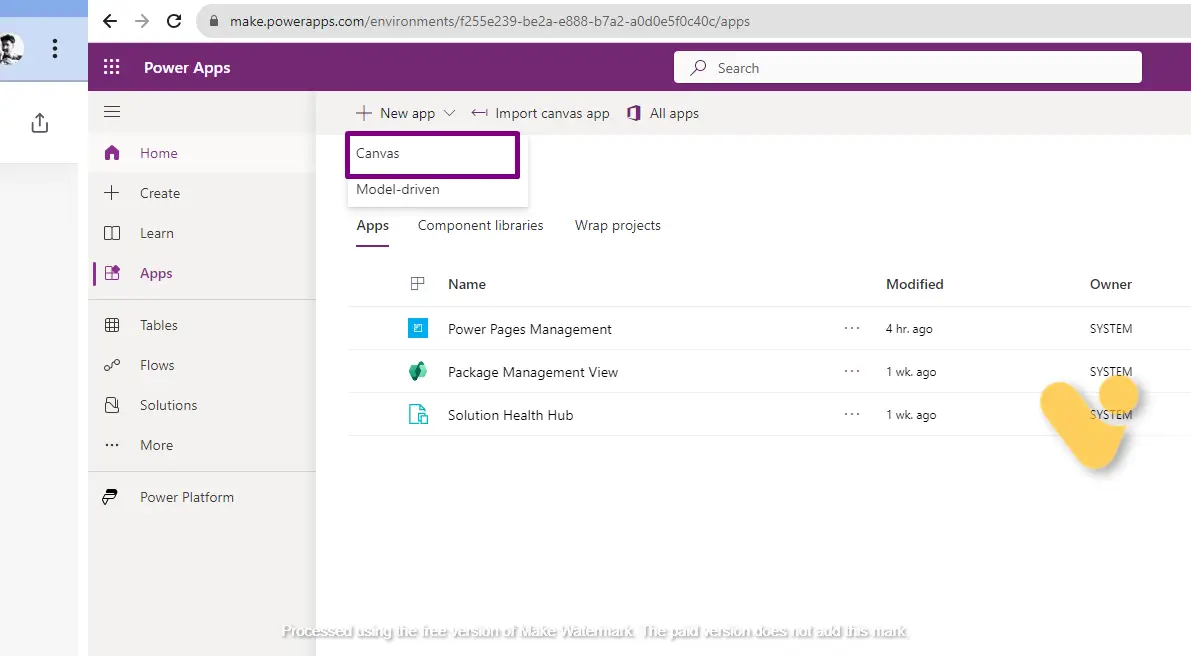
Task: Collapse navigation with the hamburger menu icon
Action: click(112, 112)
